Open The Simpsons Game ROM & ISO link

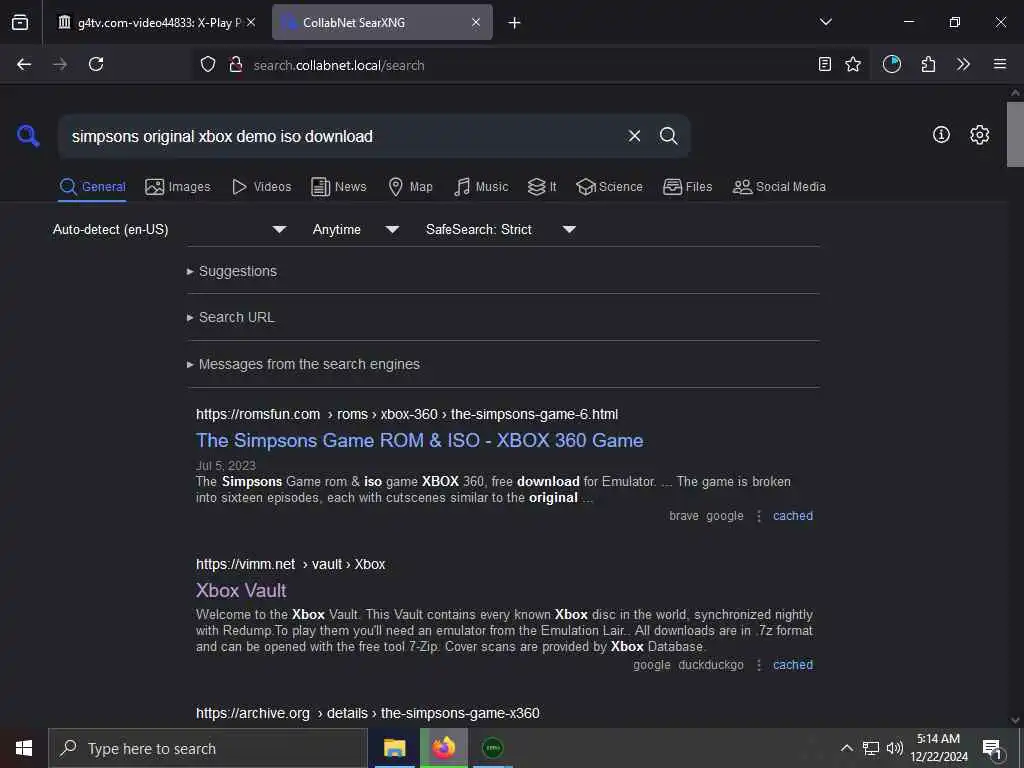click(x=419, y=440)
